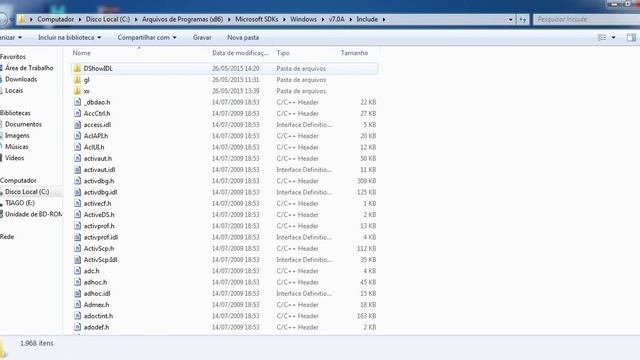The height and width of the screenshot is (360, 640).
Task: Open Incluir na biblioteca menu
Action: (69, 38)
